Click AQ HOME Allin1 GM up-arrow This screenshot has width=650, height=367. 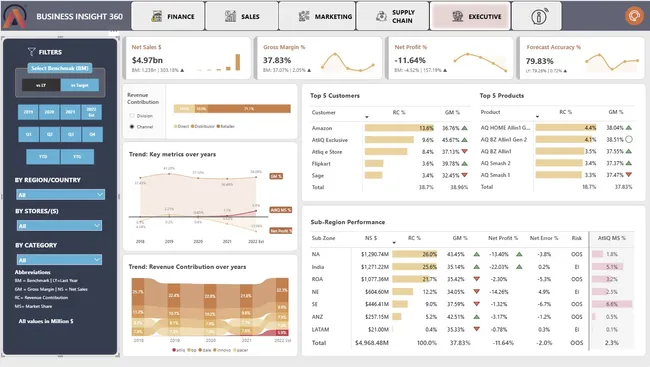coord(629,128)
